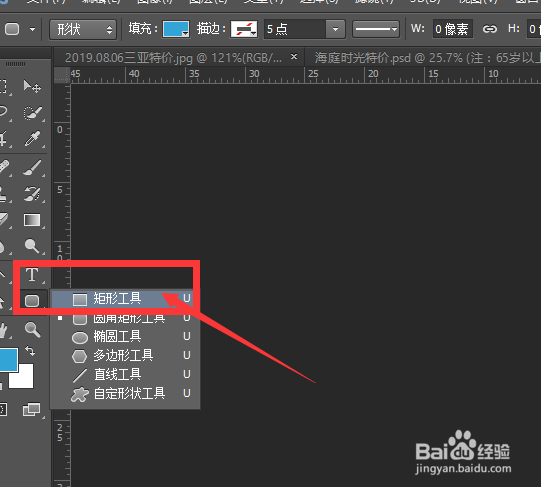This screenshot has height=487, width=541.
Task: Choose 多边形工具 from the flyout
Action: tap(126, 355)
